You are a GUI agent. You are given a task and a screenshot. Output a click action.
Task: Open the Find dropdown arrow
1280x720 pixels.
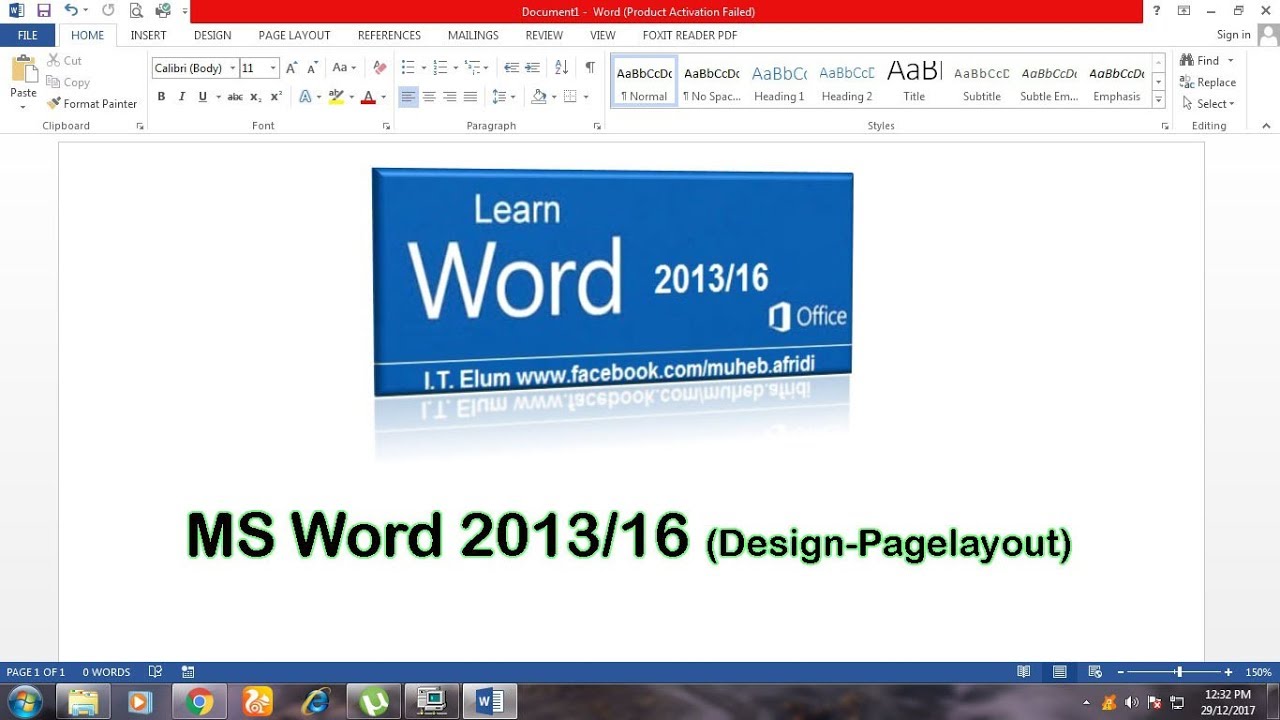(x=1231, y=61)
